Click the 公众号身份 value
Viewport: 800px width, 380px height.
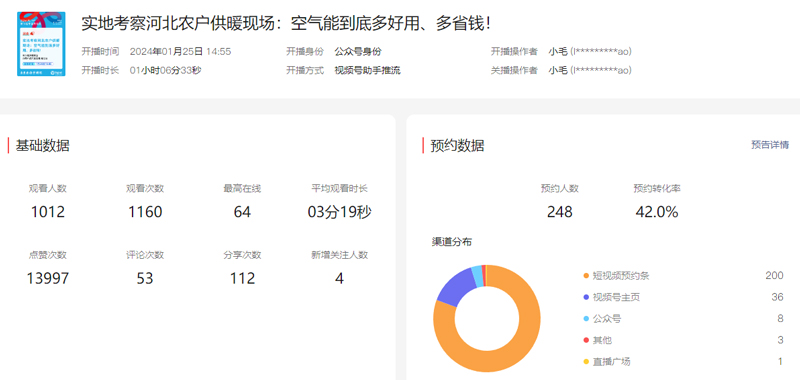(x=358, y=52)
